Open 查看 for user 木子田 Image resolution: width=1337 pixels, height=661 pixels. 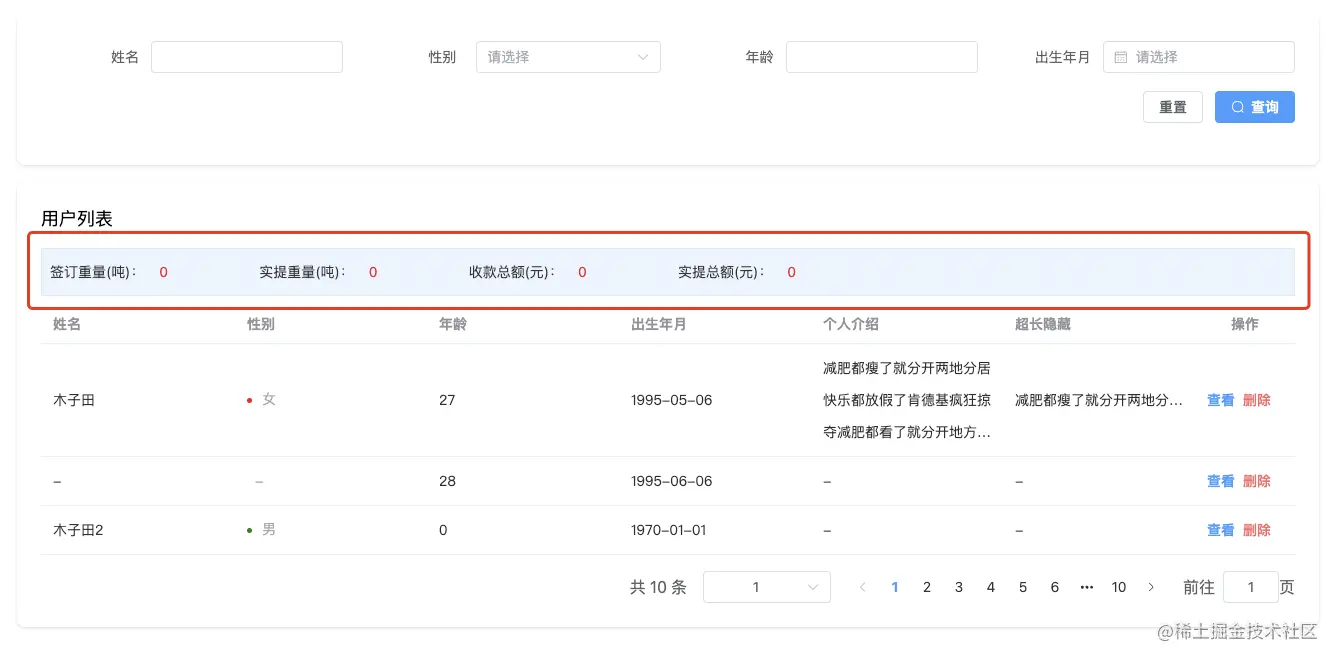1220,399
